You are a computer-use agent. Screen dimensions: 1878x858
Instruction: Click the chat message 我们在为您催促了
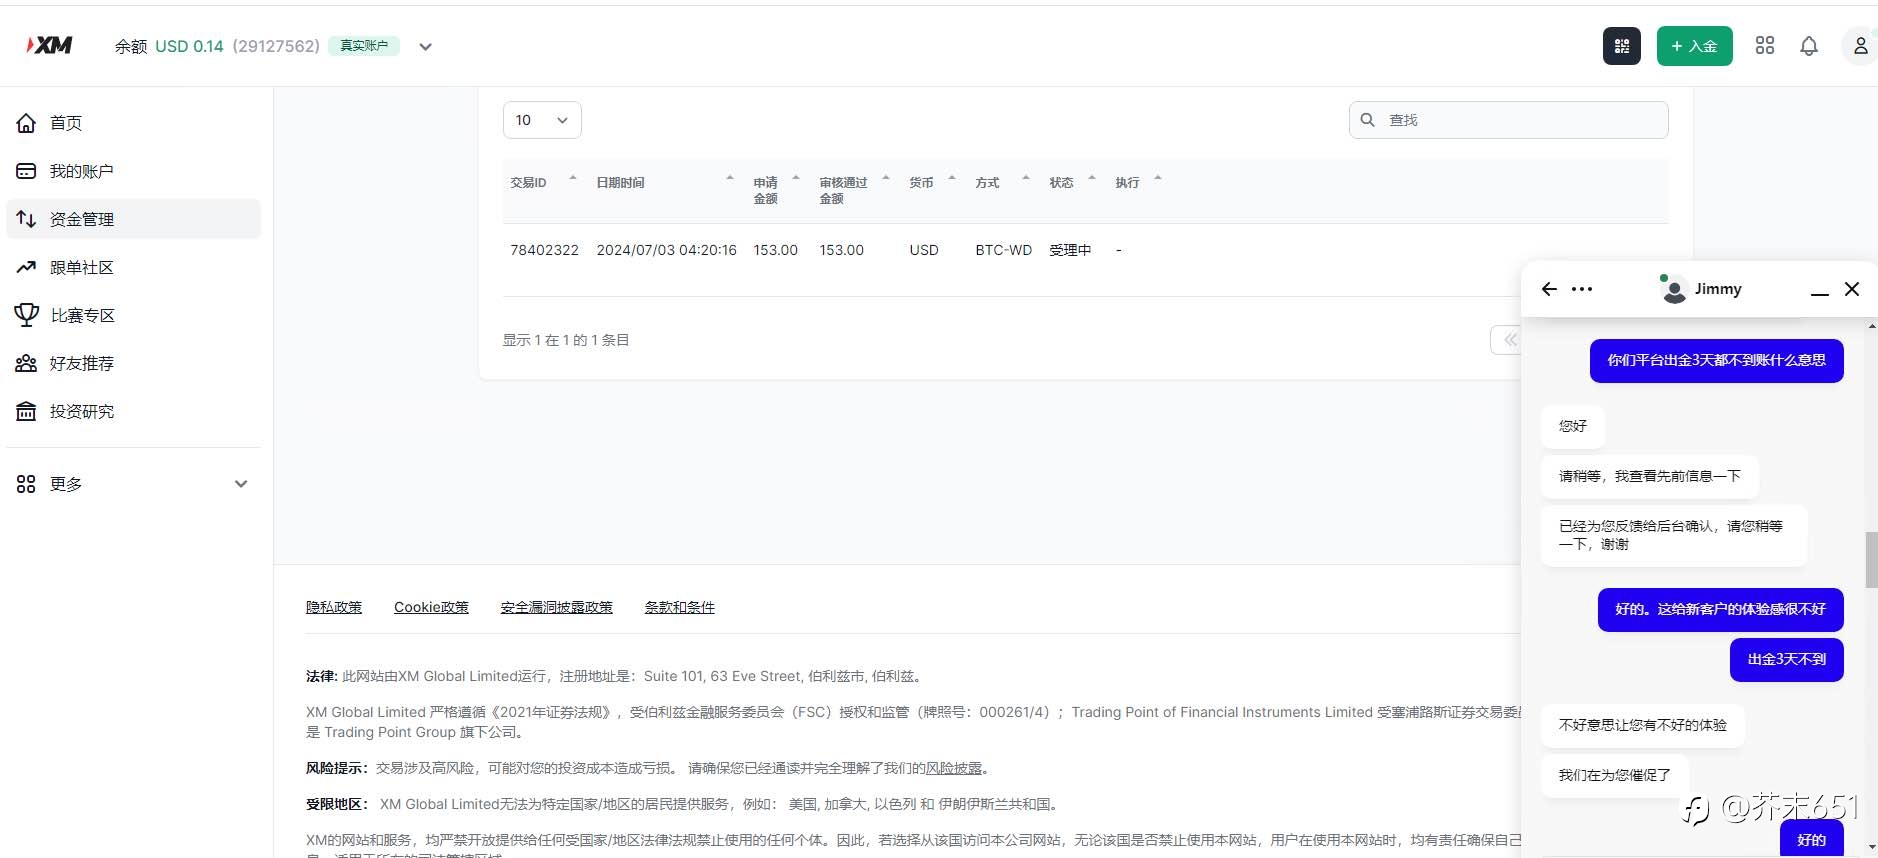pyautogui.click(x=1614, y=775)
